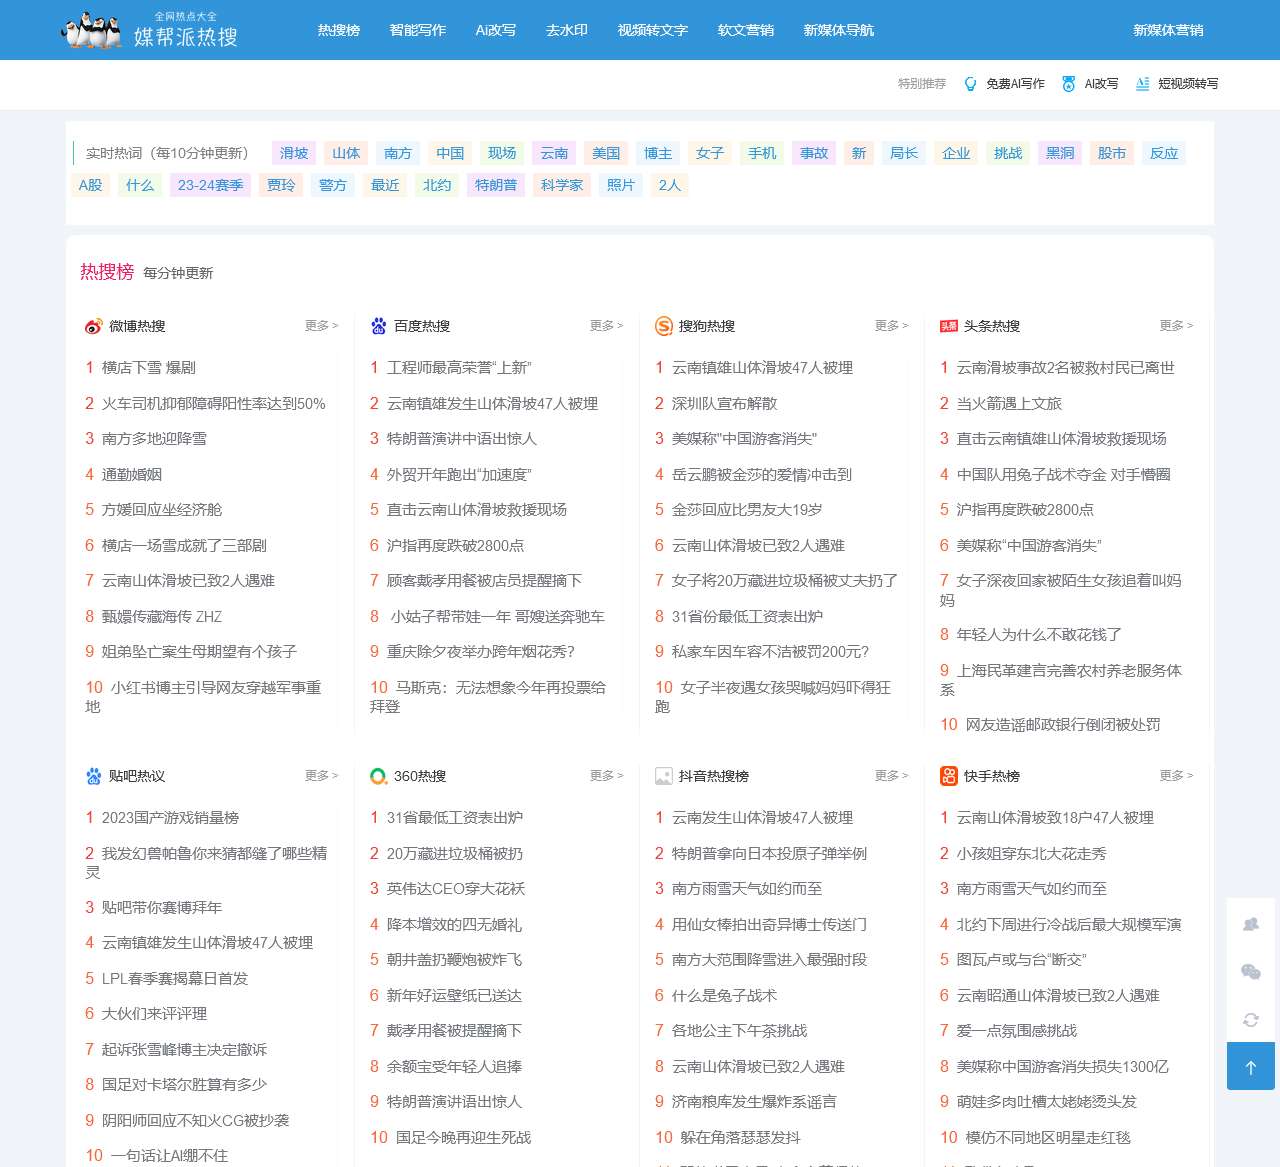Click the blue back-to-top arrow button
The width and height of the screenshot is (1280, 1167).
(x=1250, y=1066)
